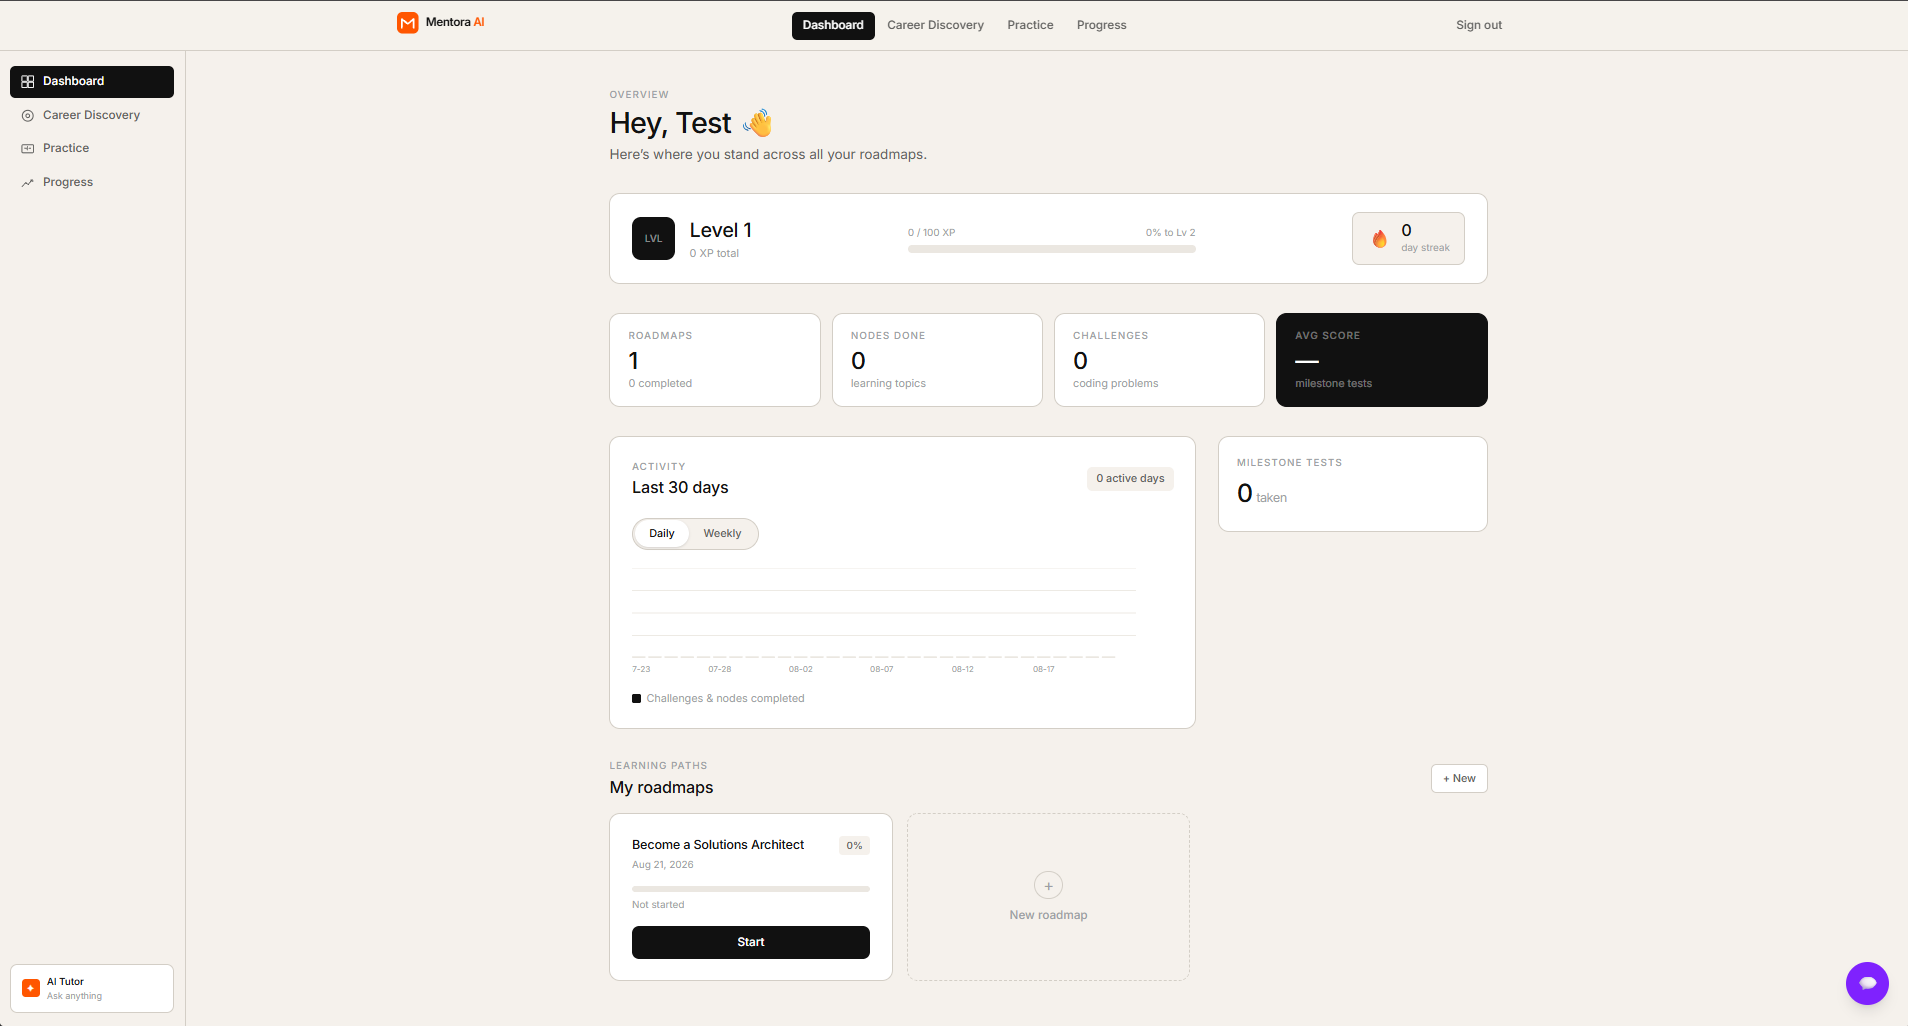Click the 08-02 chart axis label
The image size is (1908, 1026).
(x=800, y=669)
